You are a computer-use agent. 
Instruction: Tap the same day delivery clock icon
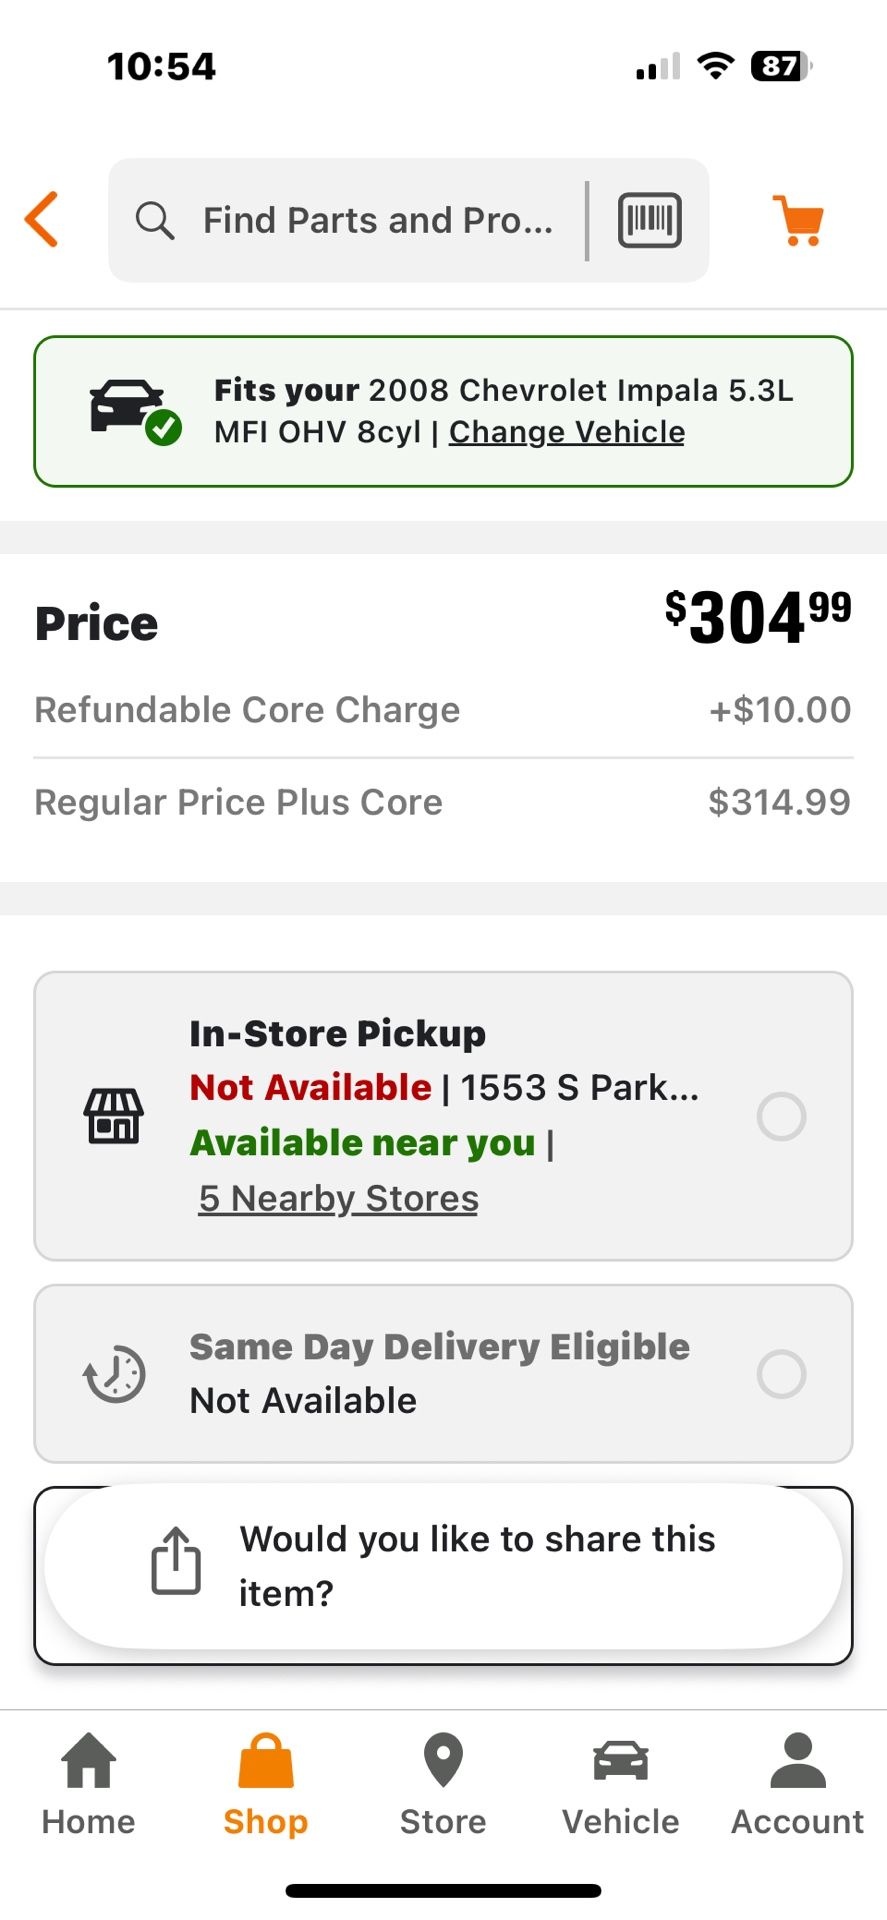pyautogui.click(x=114, y=1374)
